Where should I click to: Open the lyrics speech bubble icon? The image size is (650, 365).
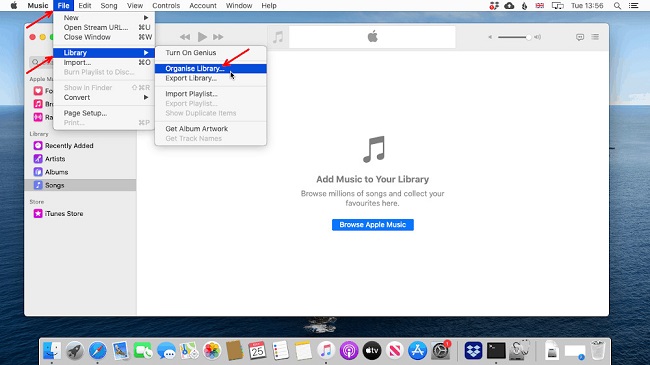580,37
